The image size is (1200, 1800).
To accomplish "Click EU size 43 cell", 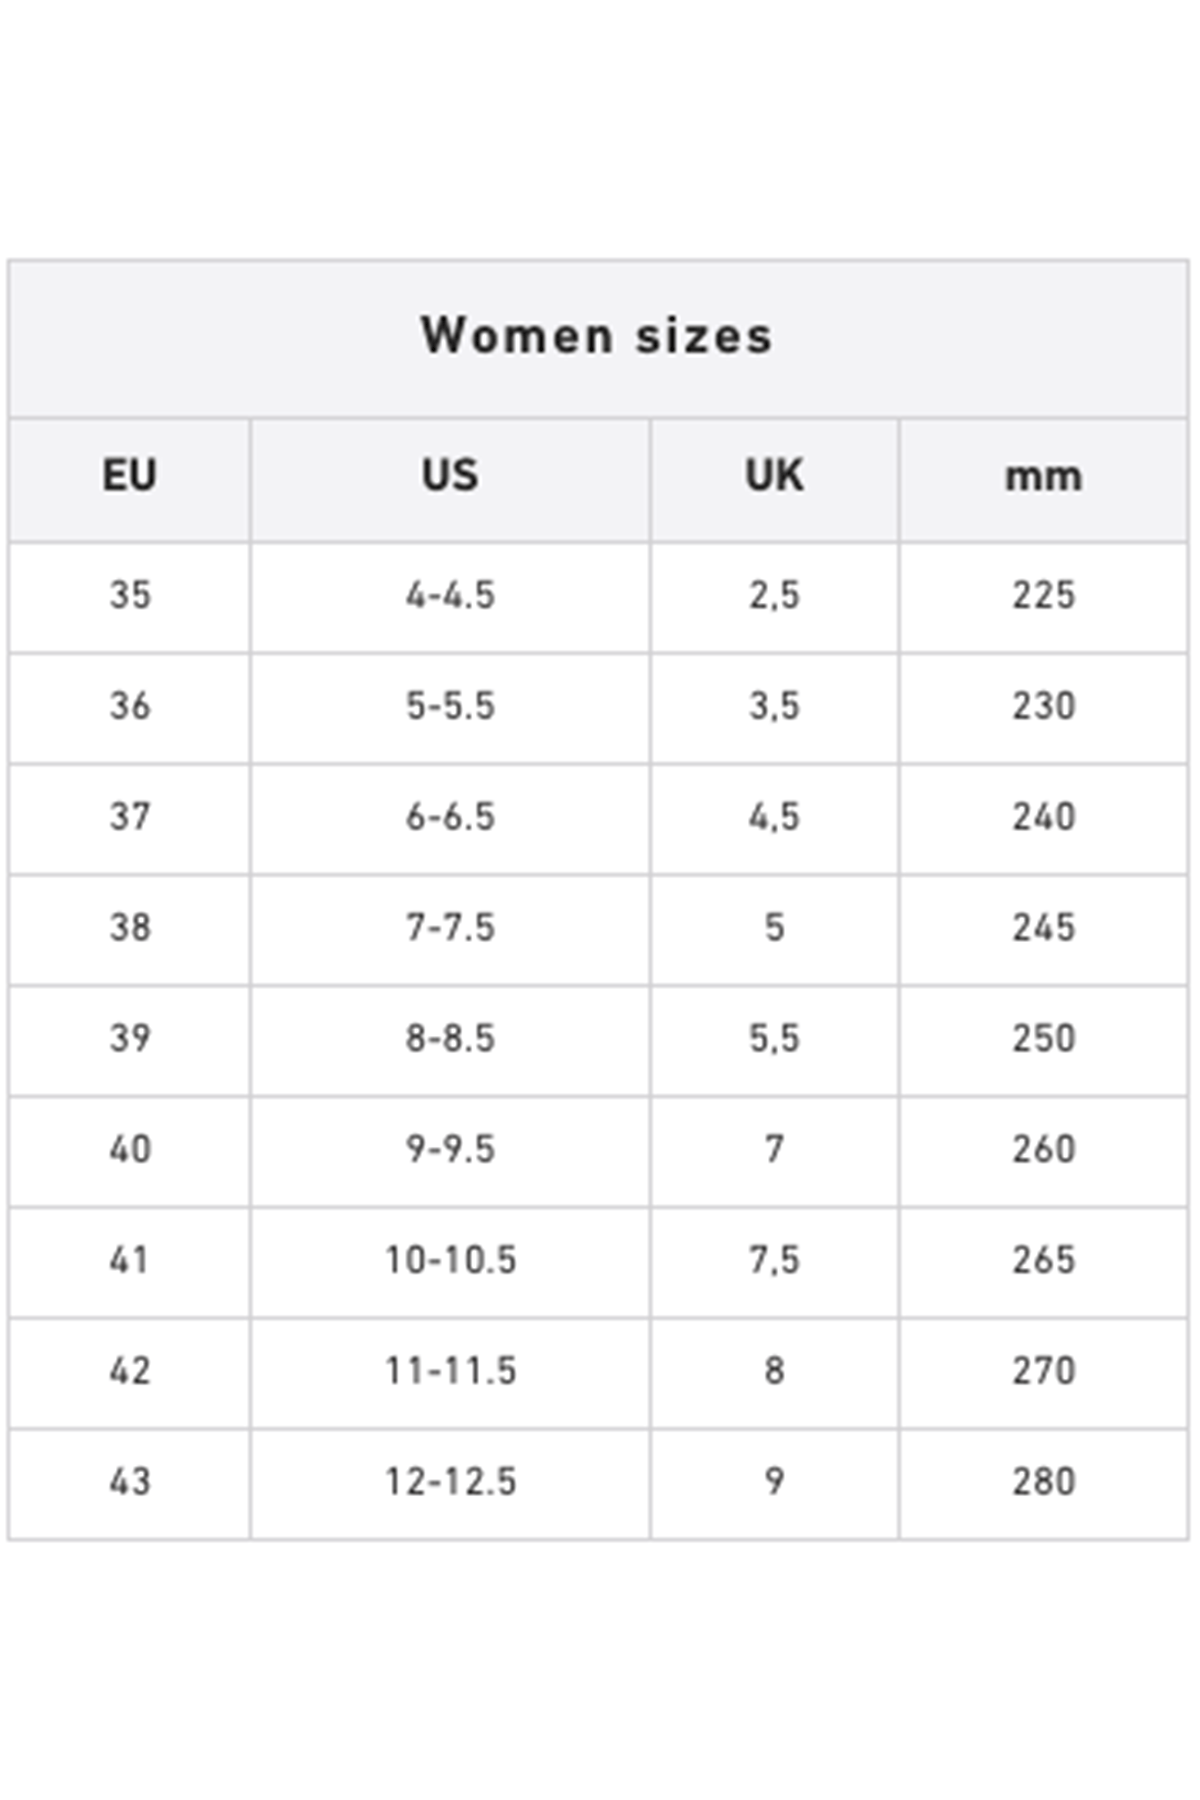I will (x=130, y=1483).
